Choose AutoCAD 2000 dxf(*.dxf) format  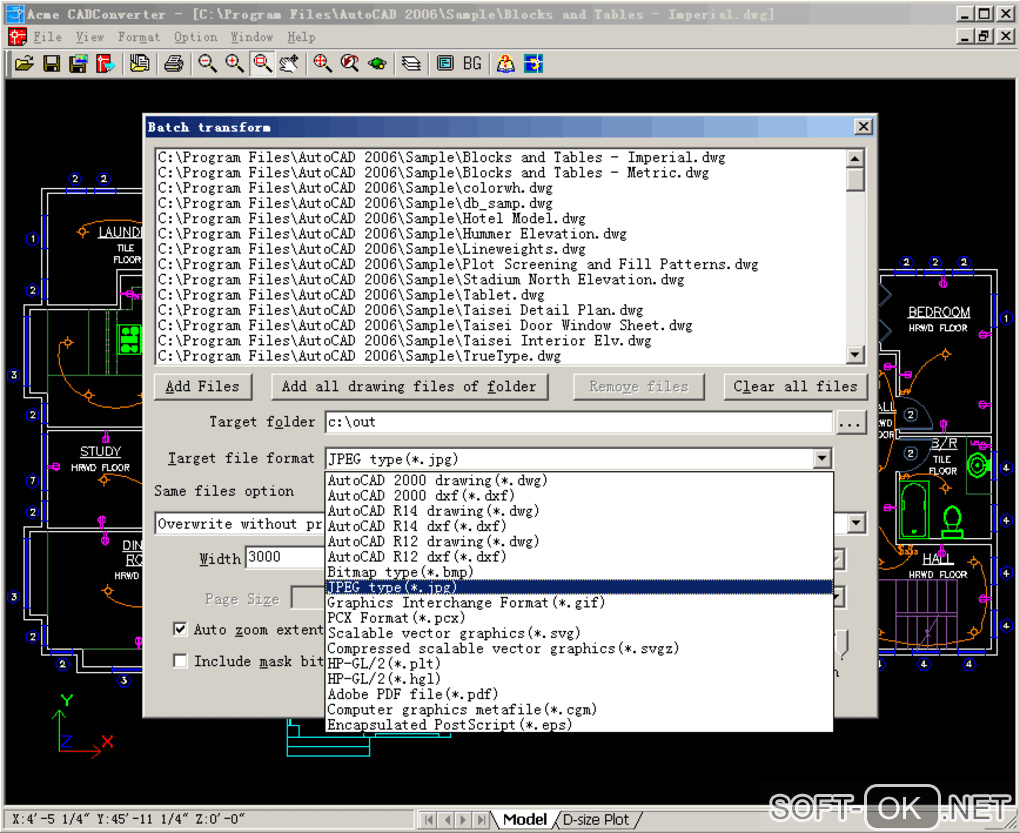pos(579,496)
